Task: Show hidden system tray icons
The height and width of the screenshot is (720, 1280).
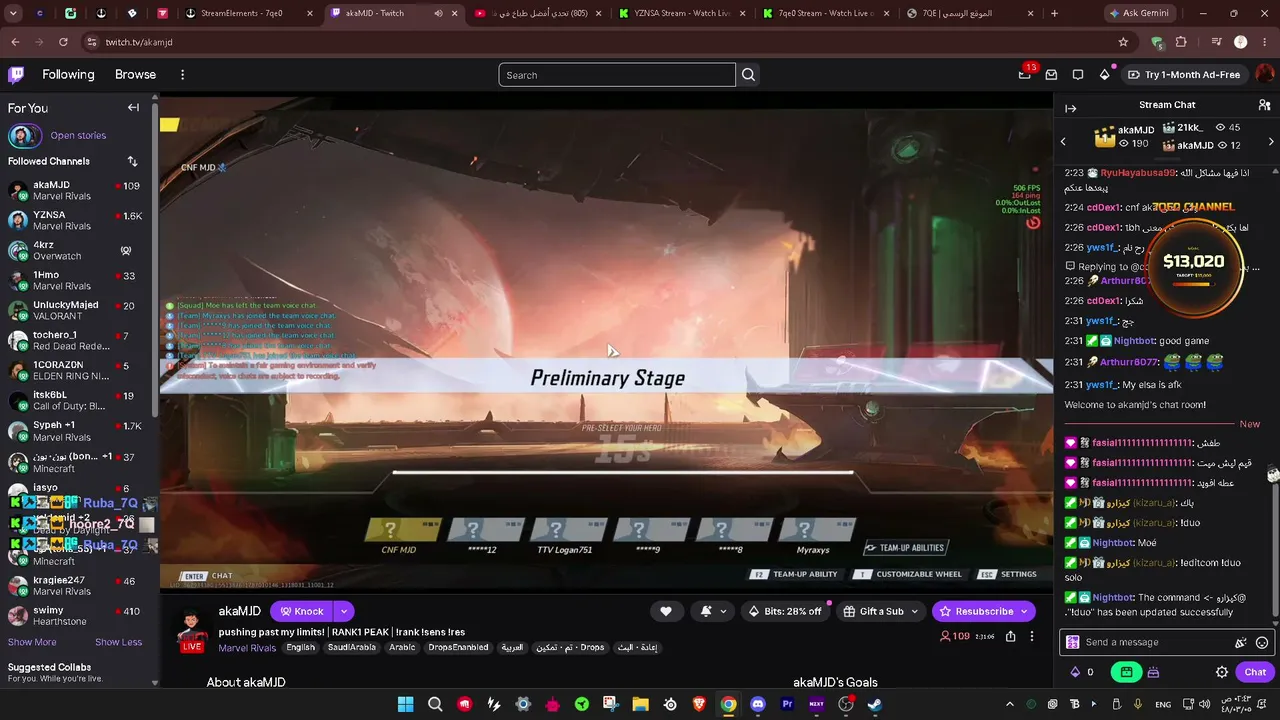Action: (1009, 704)
